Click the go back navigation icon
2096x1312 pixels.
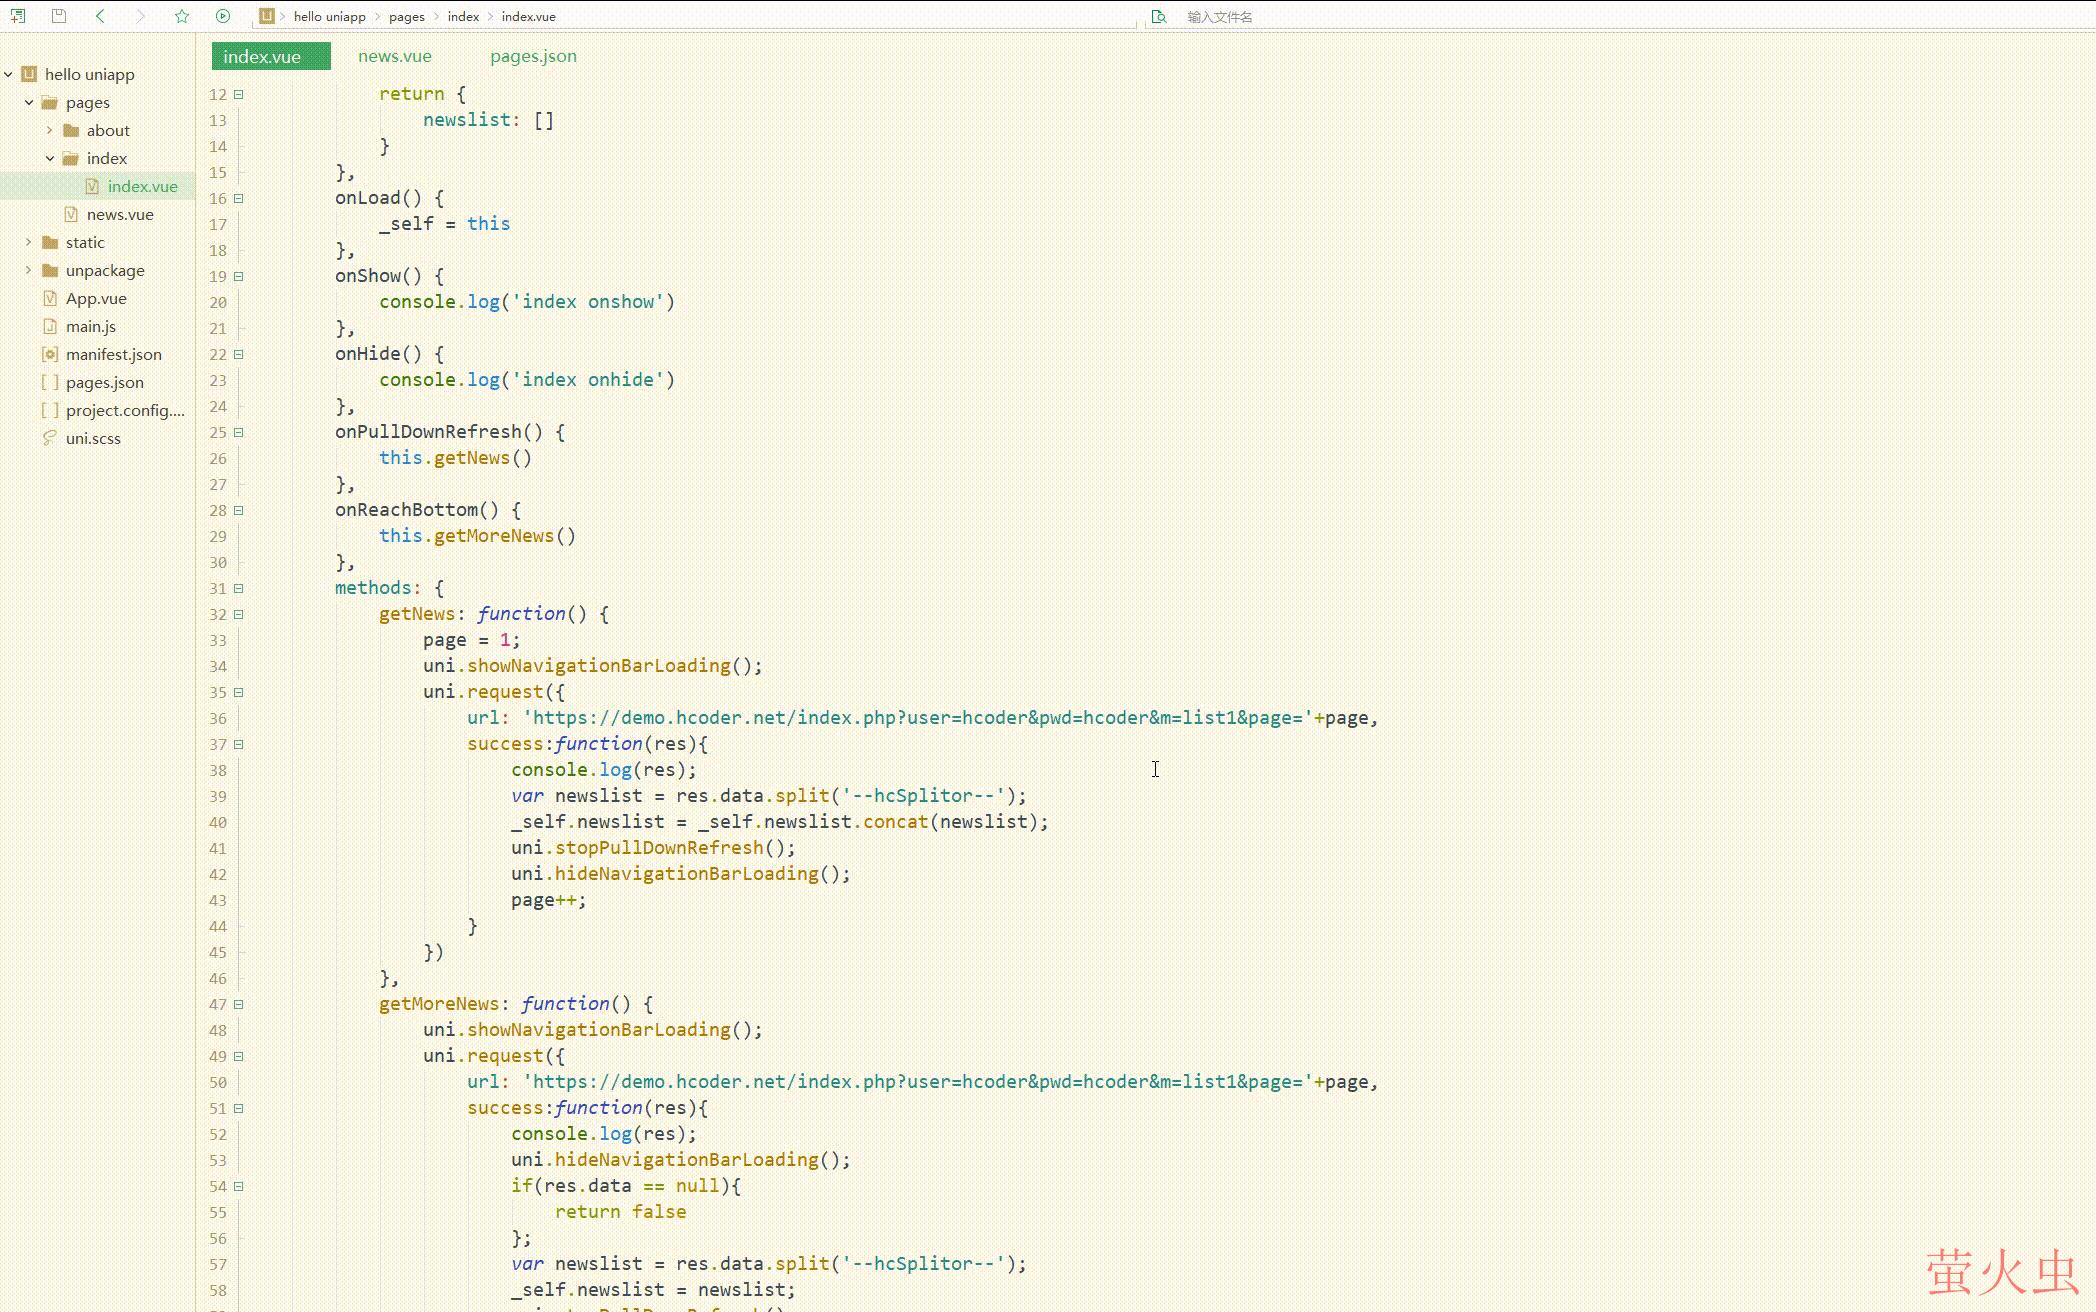pyautogui.click(x=98, y=15)
